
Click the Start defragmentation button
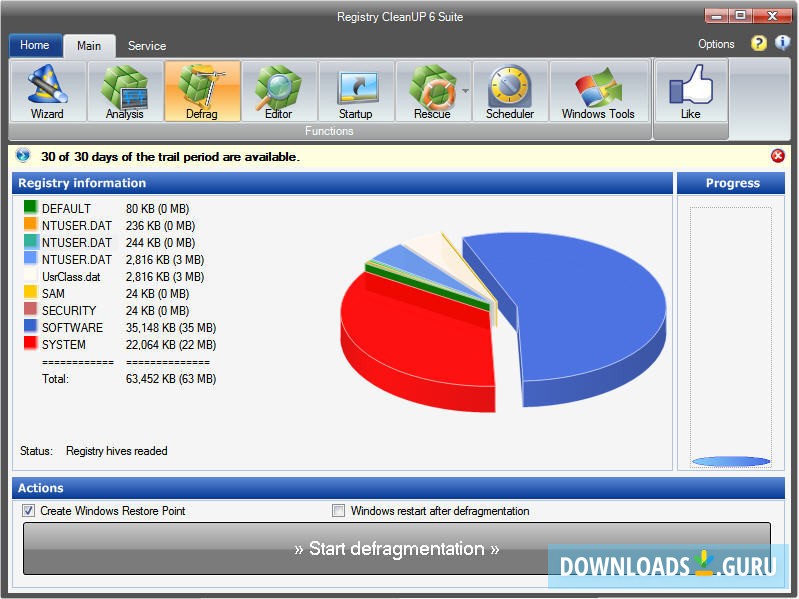click(x=396, y=549)
